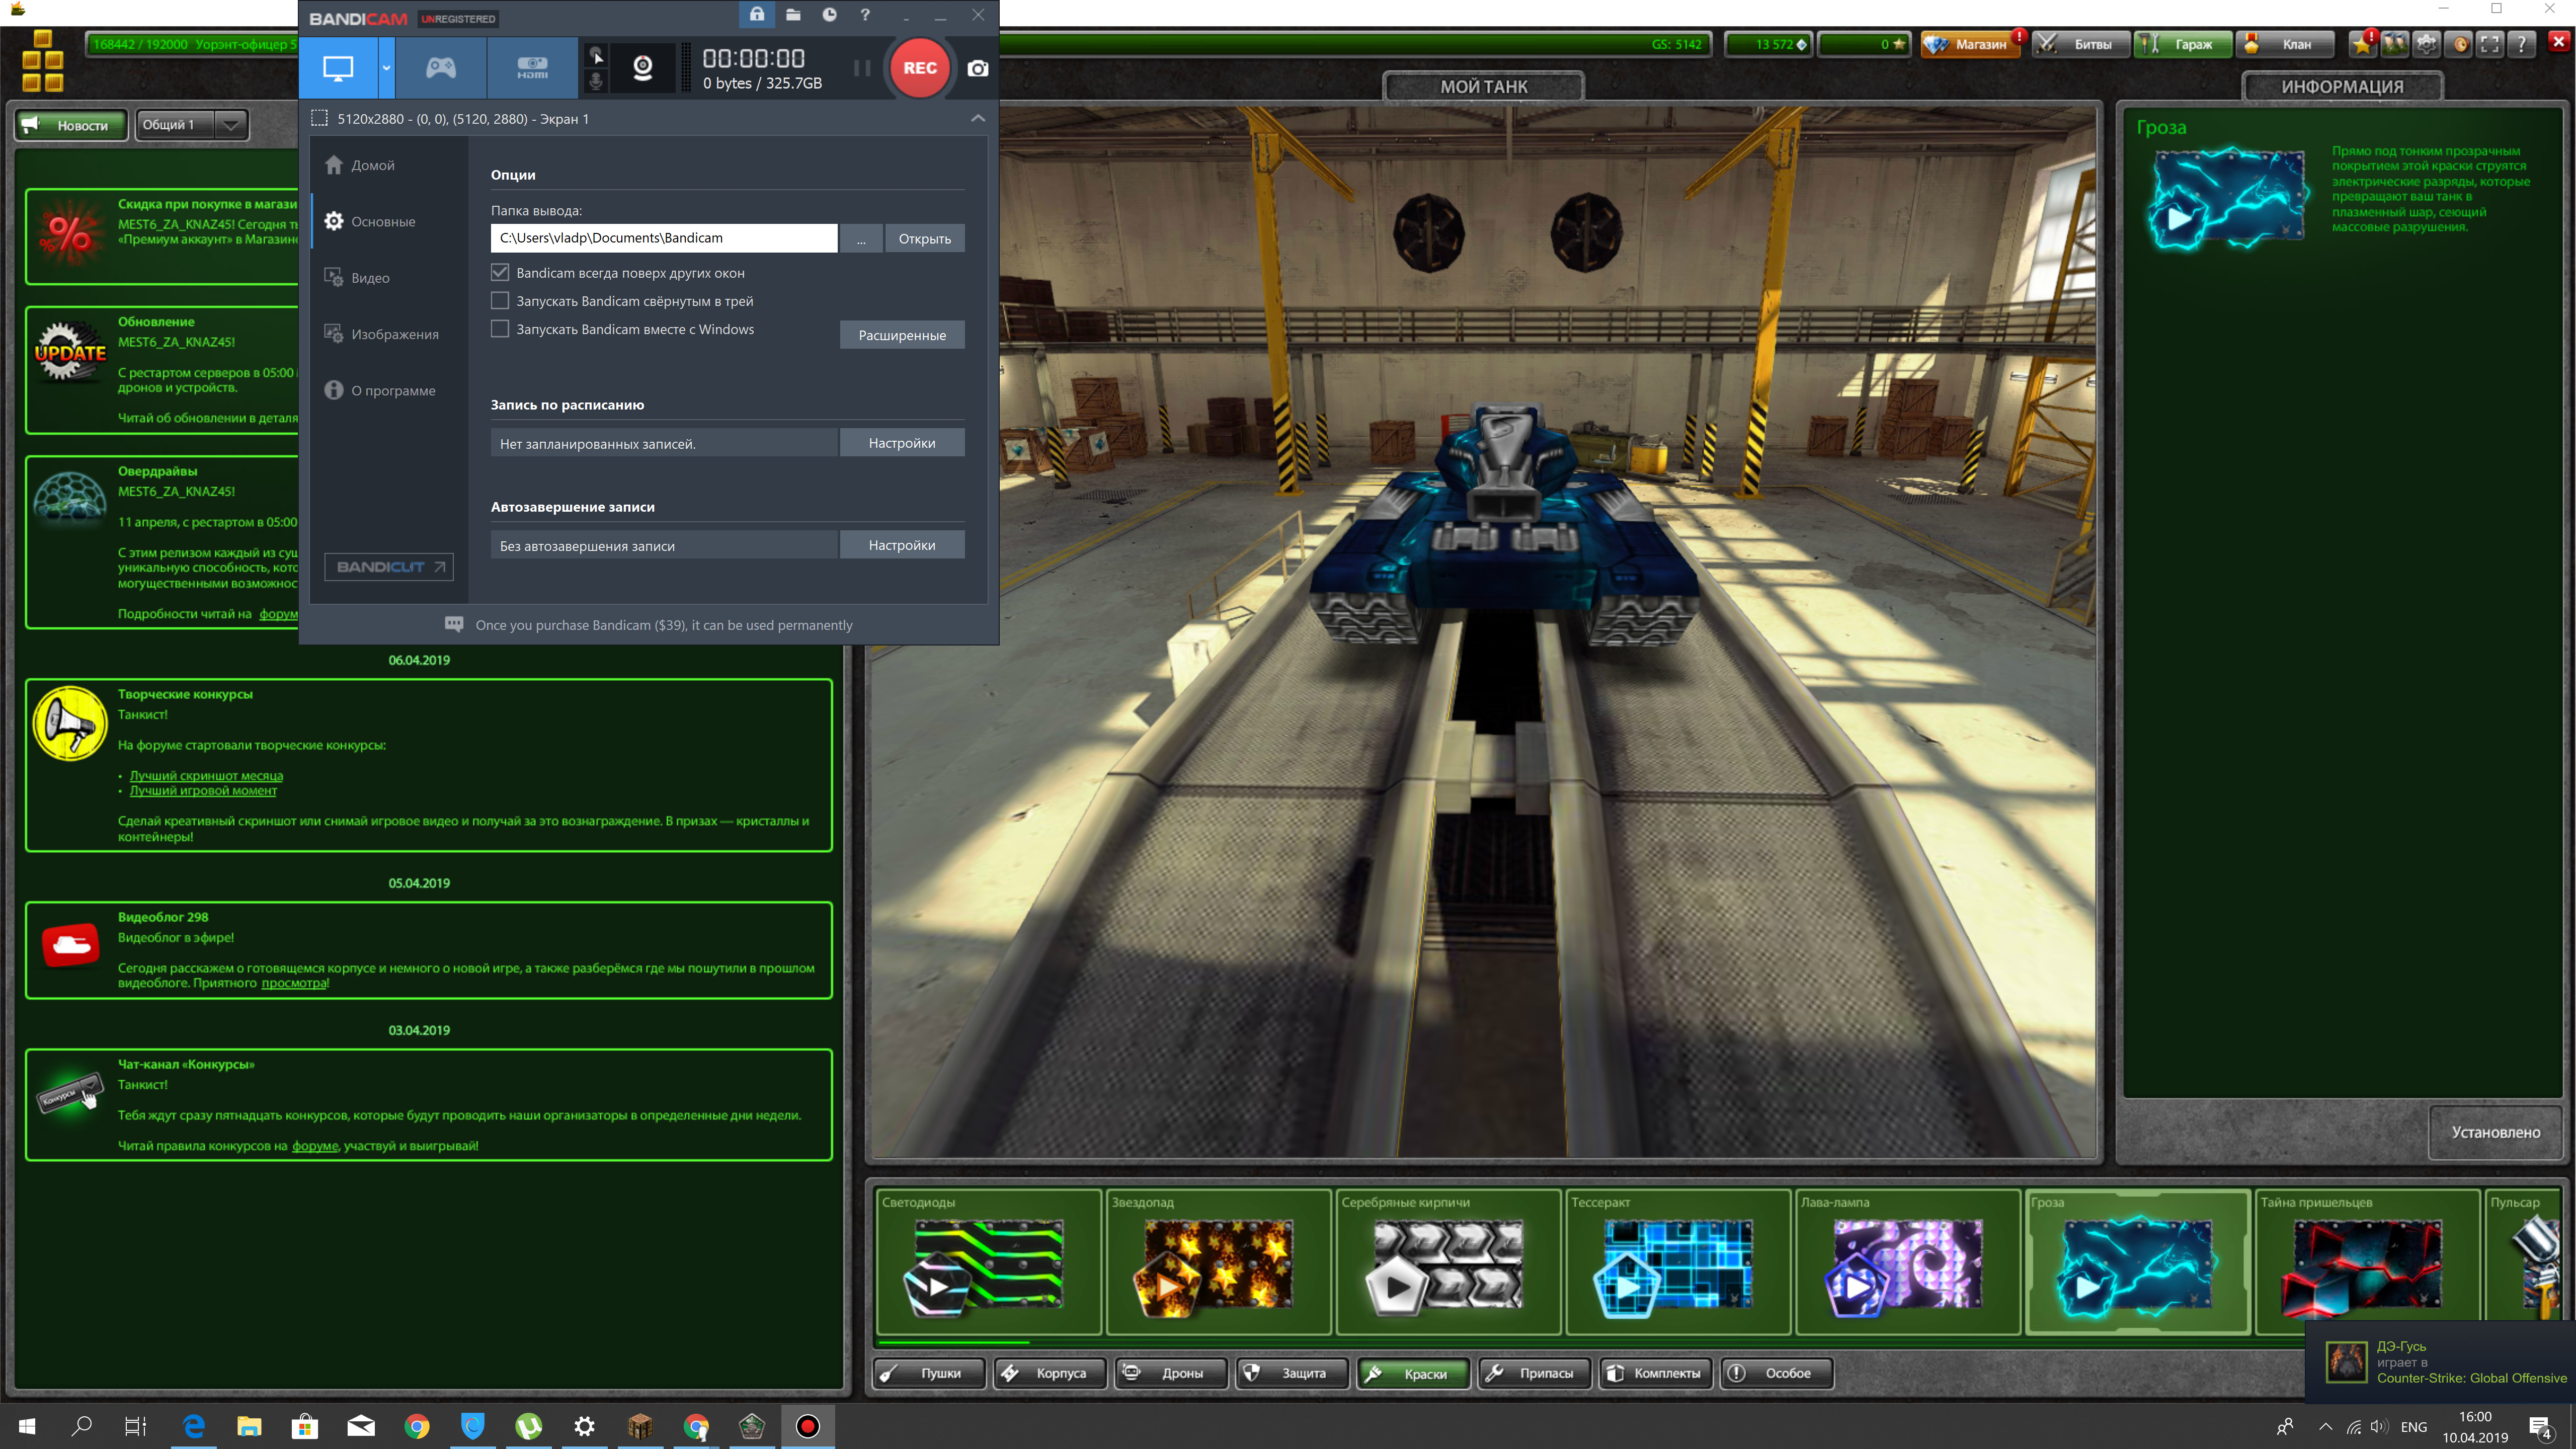Toggle Bandicam microphone icon
Screen dimensions: 2576x1449
596,81
